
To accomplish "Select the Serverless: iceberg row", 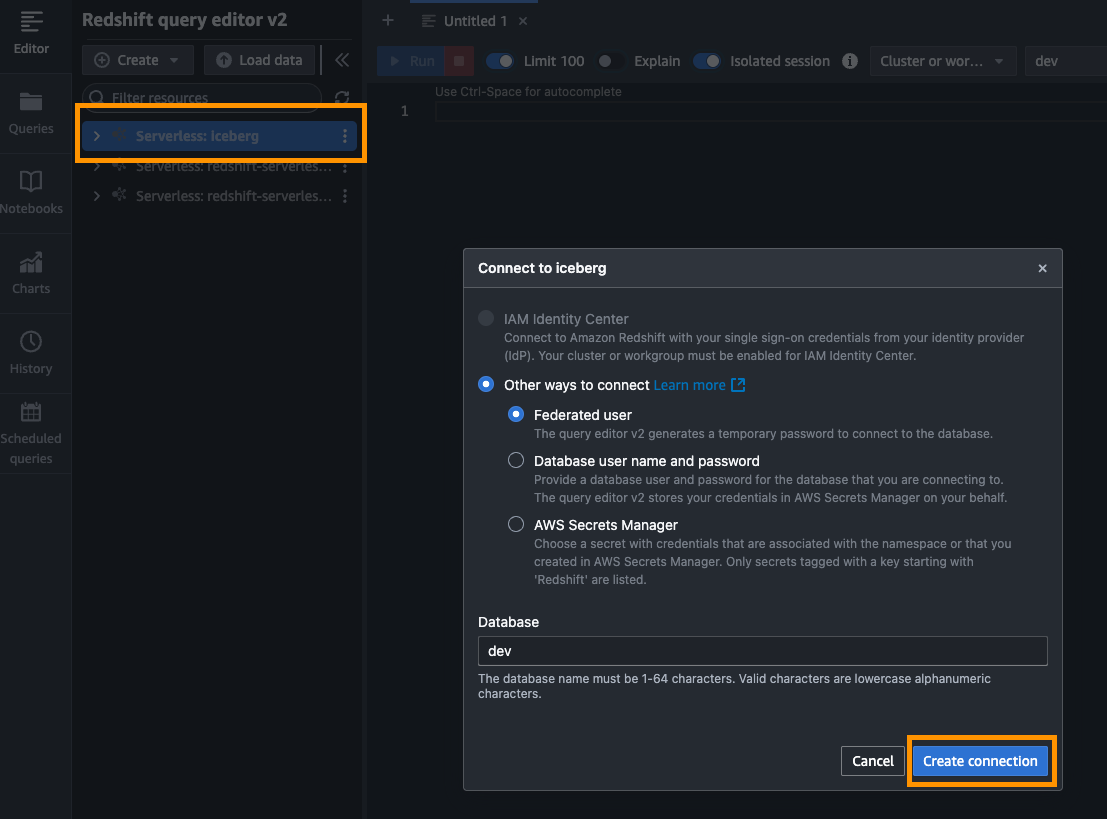I will 220,136.
